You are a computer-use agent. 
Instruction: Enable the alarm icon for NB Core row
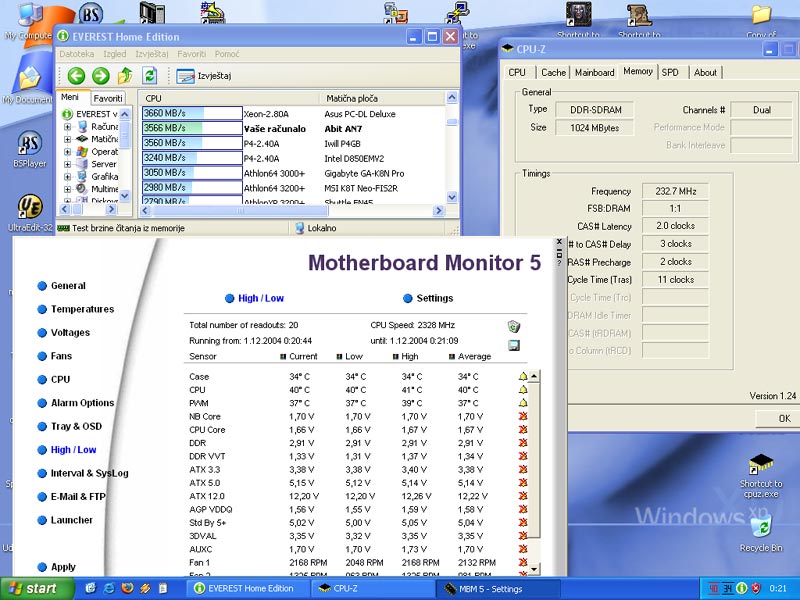(522, 416)
